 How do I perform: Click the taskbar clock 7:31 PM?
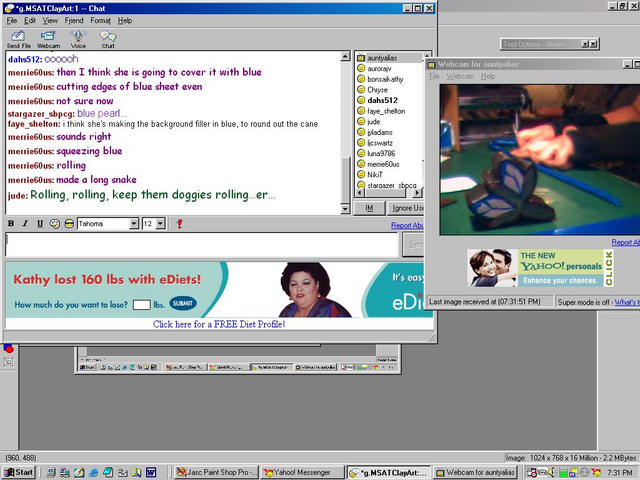tap(620, 473)
